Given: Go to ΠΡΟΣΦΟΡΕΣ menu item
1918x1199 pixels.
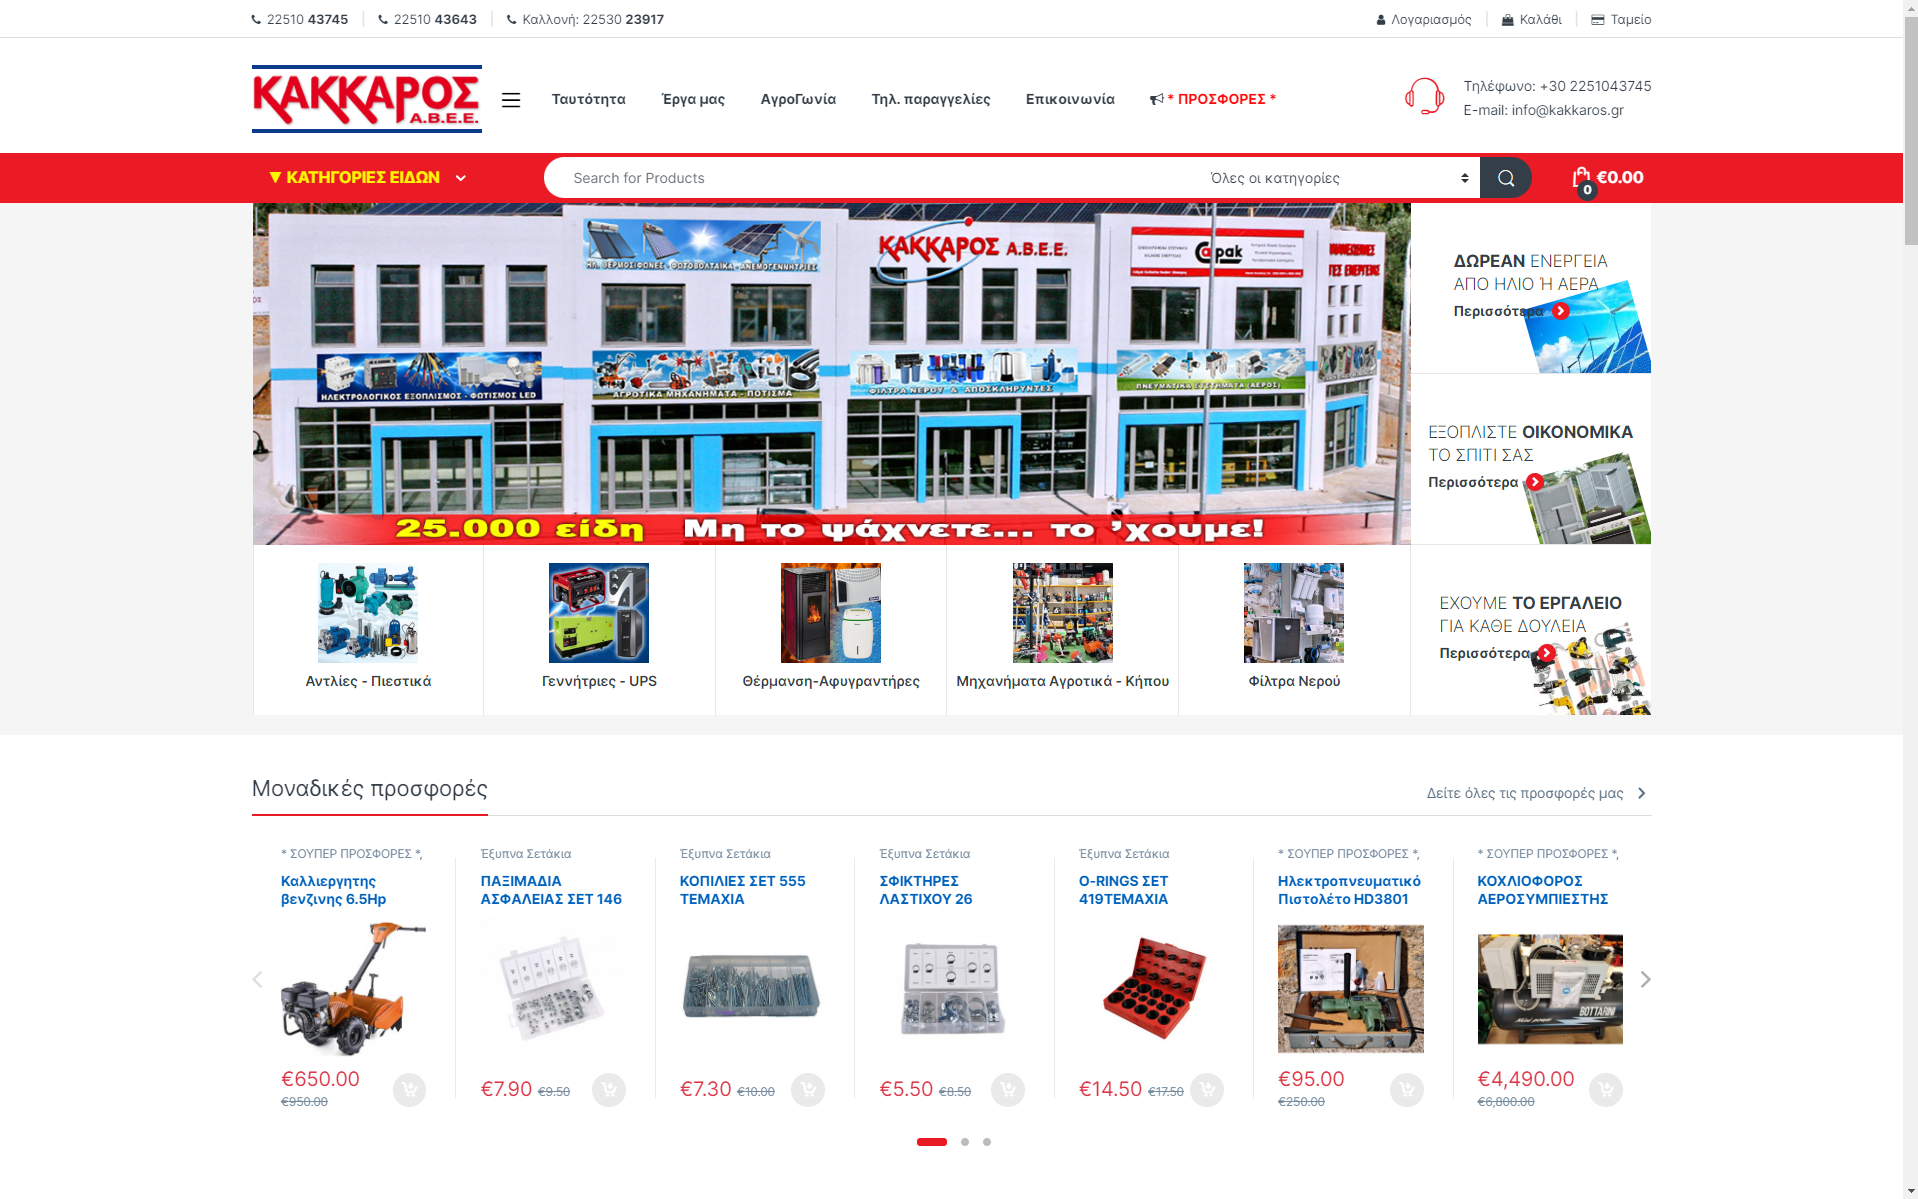Looking at the screenshot, I should [x=1212, y=99].
